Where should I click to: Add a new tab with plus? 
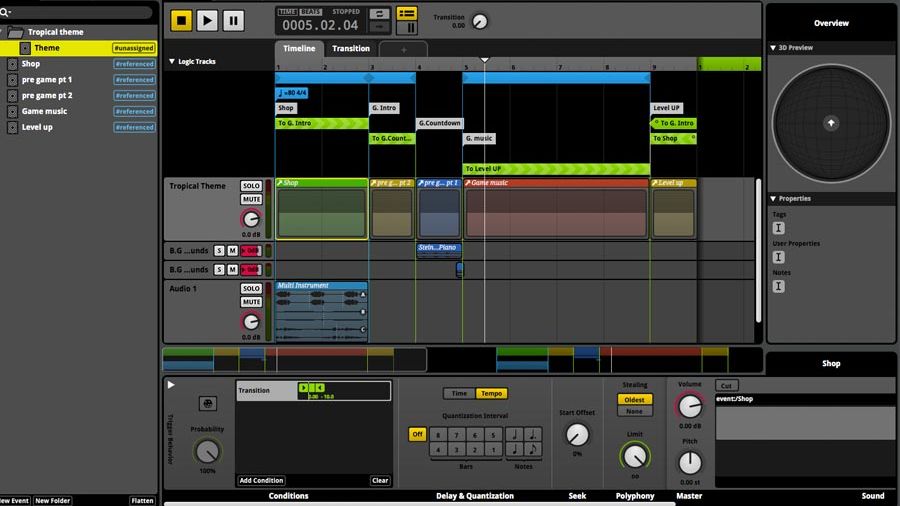click(404, 50)
